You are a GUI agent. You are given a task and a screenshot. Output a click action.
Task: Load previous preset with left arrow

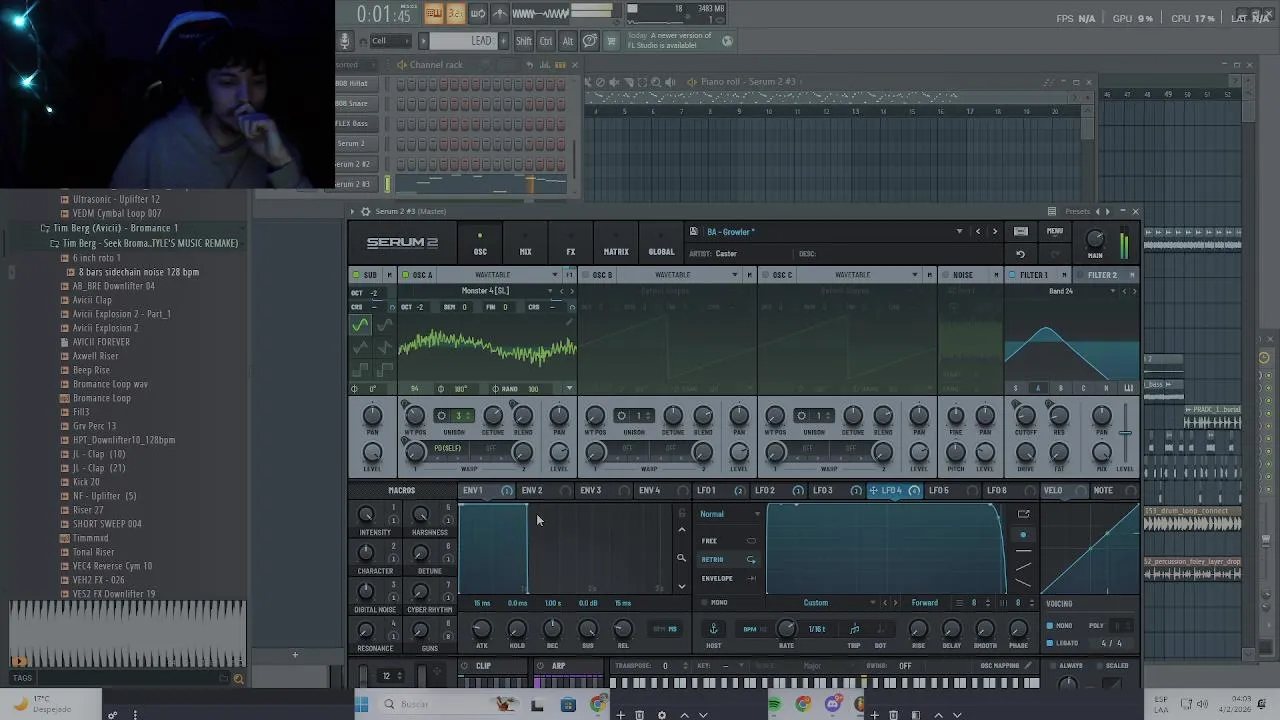(x=978, y=232)
